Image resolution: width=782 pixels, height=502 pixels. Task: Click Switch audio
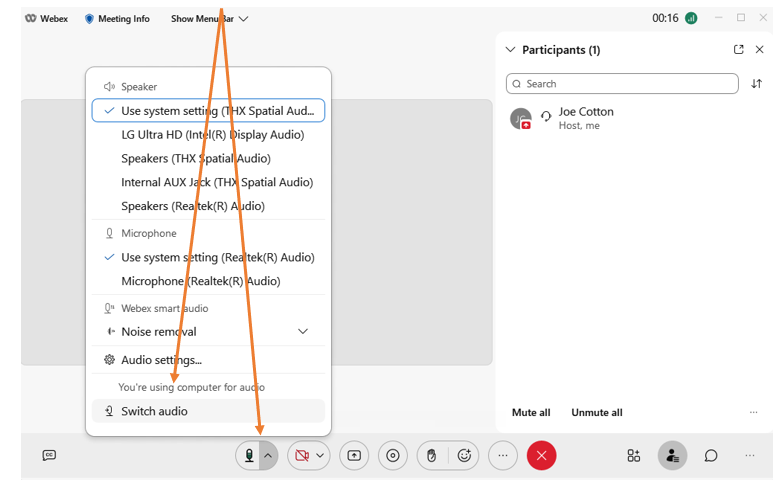click(x=208, y=411)
